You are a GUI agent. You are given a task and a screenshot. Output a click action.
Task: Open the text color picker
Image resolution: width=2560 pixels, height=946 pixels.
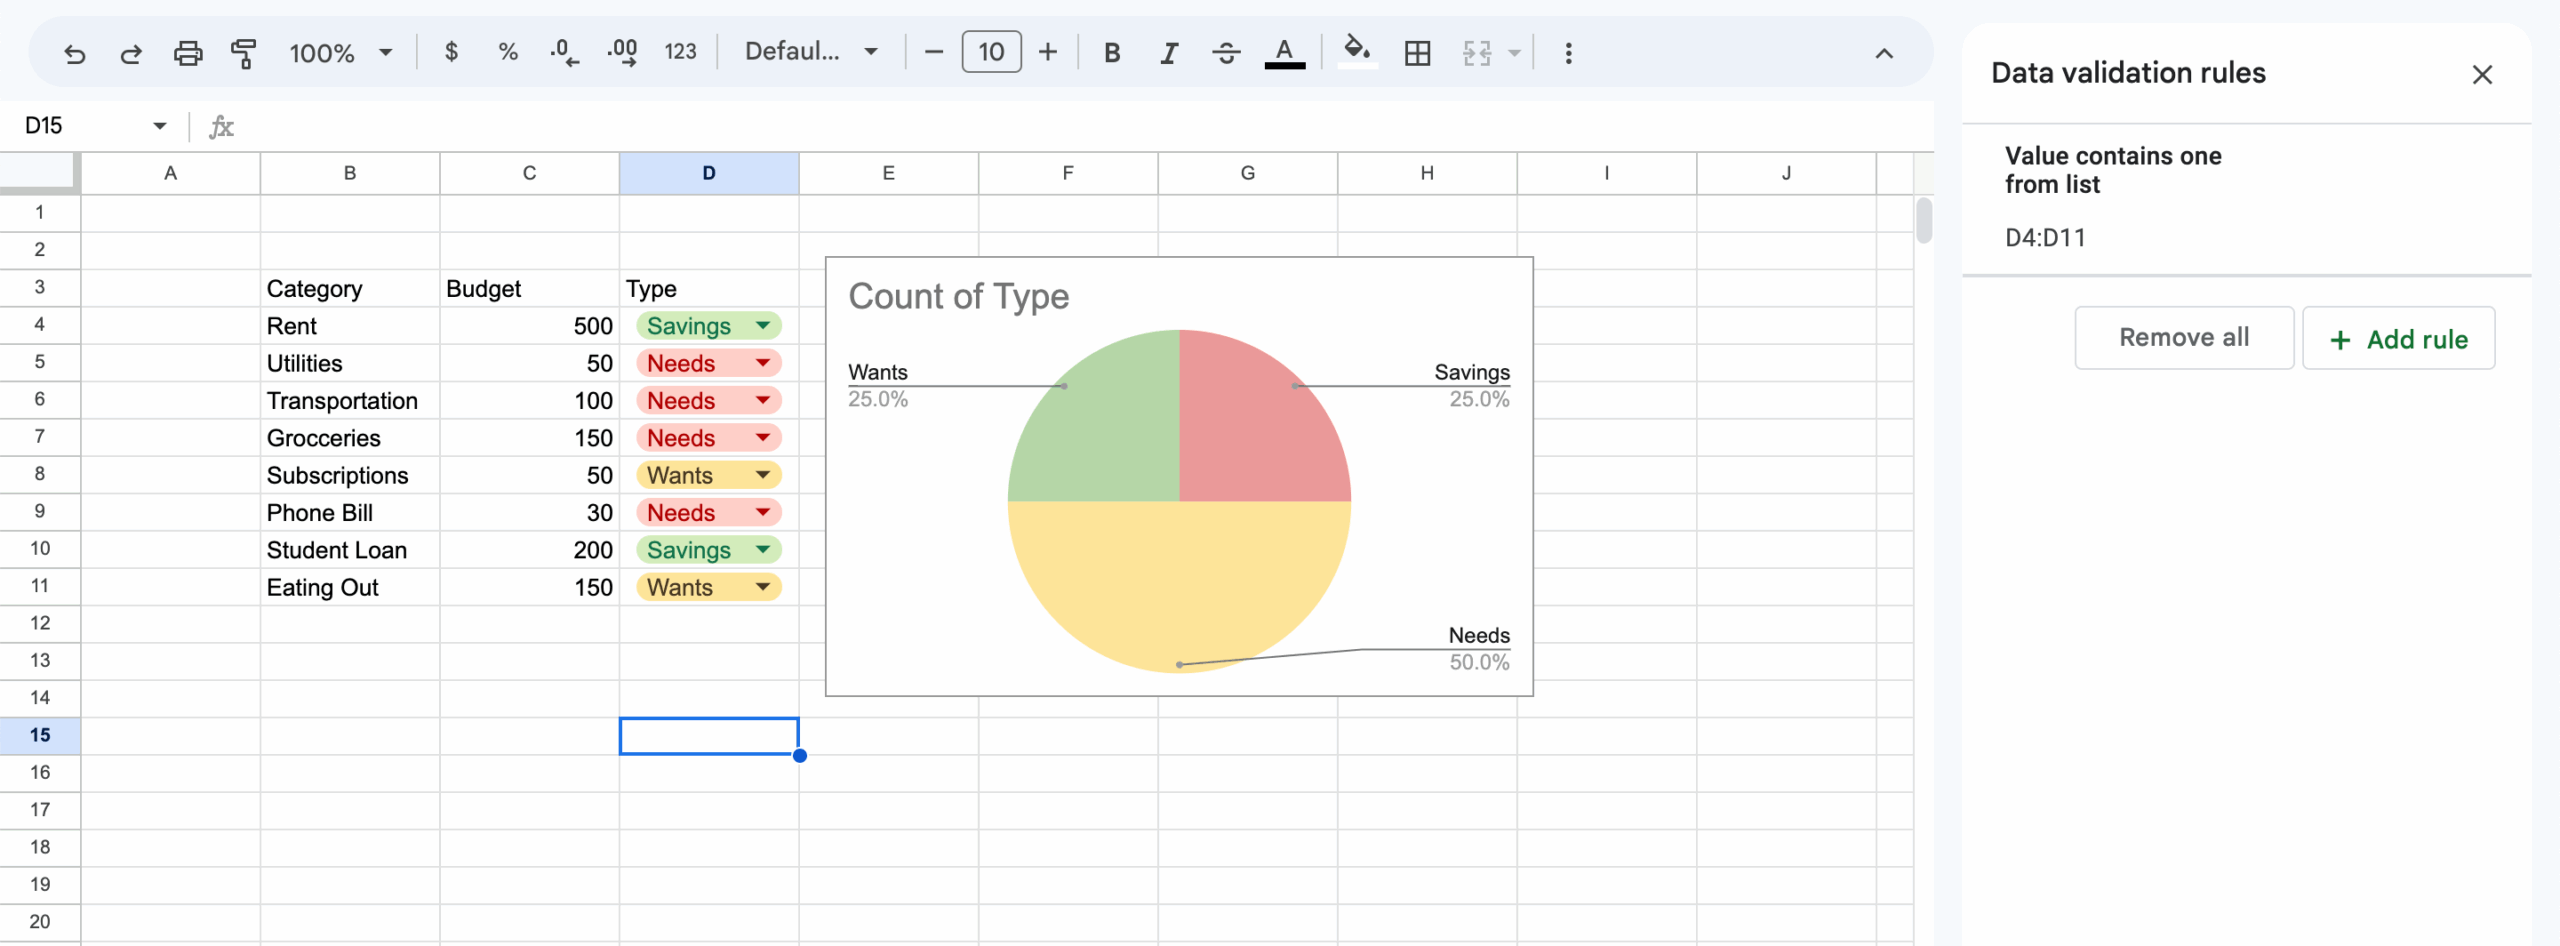tap(1285, 53)
